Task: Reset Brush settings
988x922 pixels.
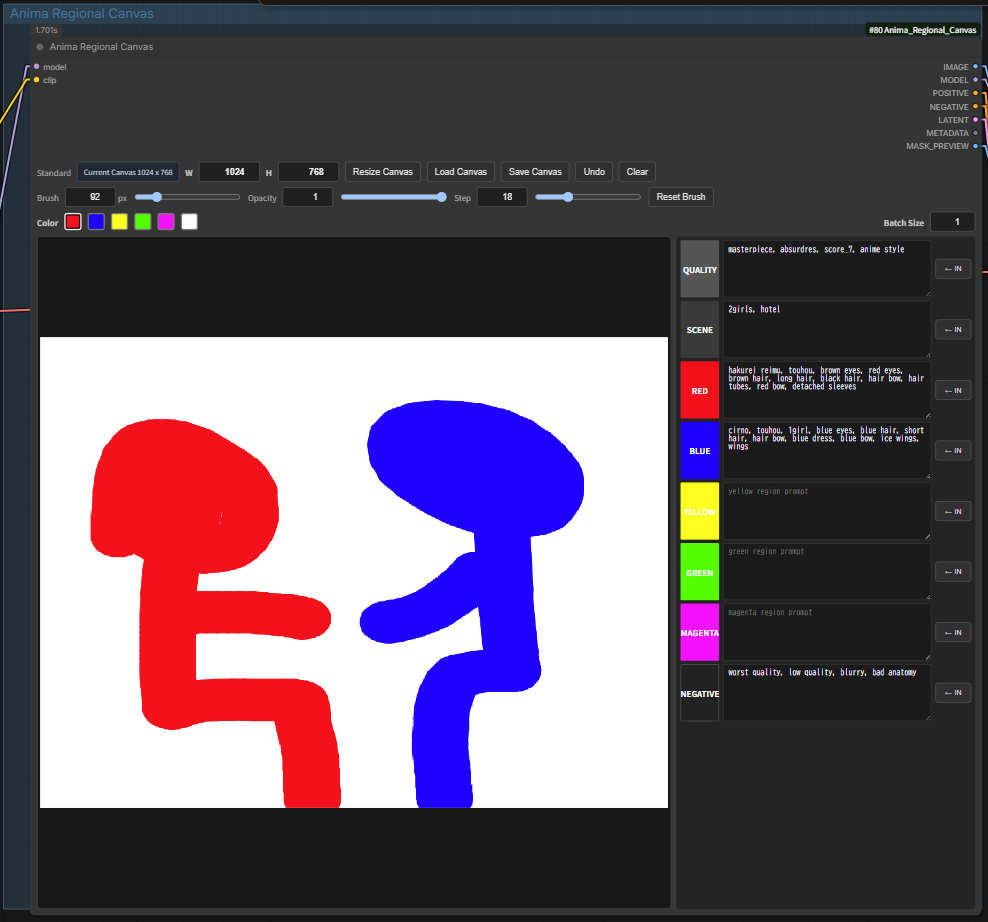Action: 681,197
